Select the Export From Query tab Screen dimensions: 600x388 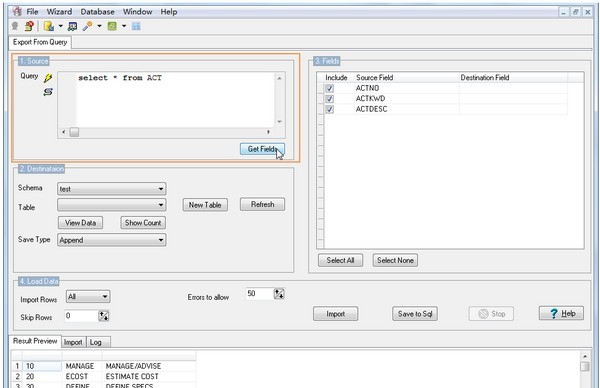point(40,42)
